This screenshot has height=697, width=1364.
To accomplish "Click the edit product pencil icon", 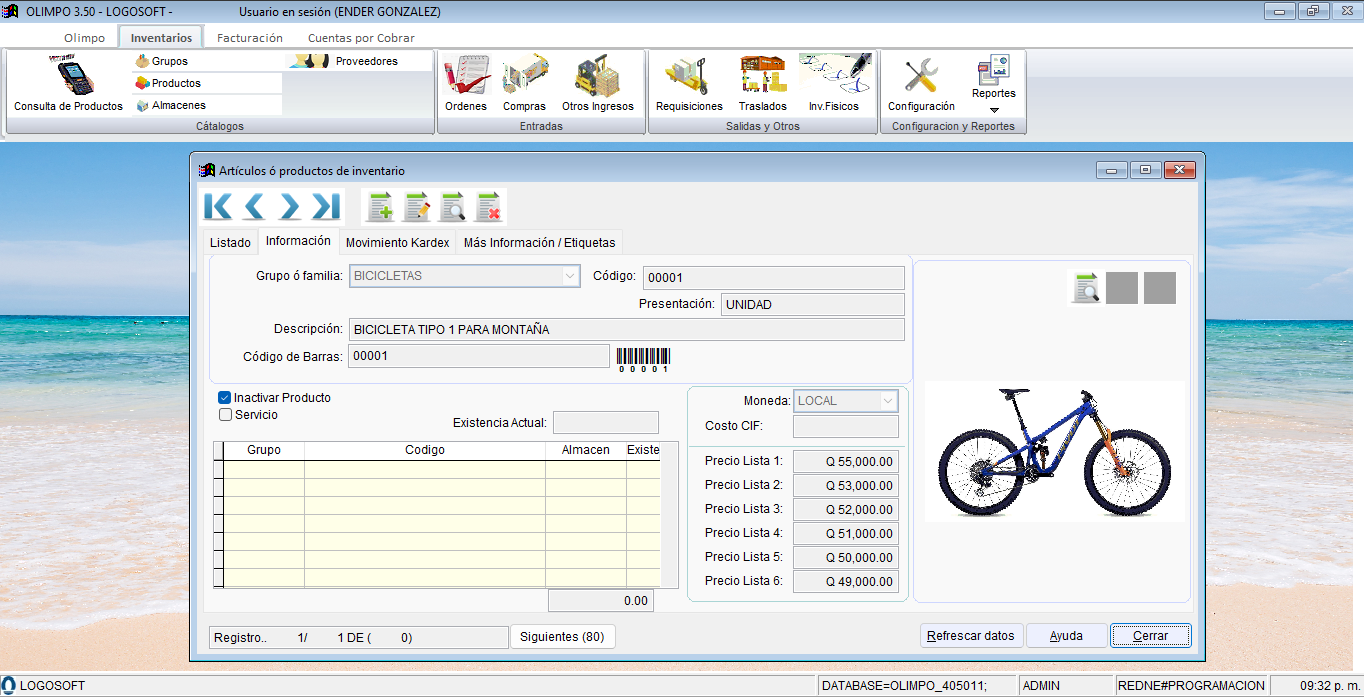I will (x=417, y=207).
